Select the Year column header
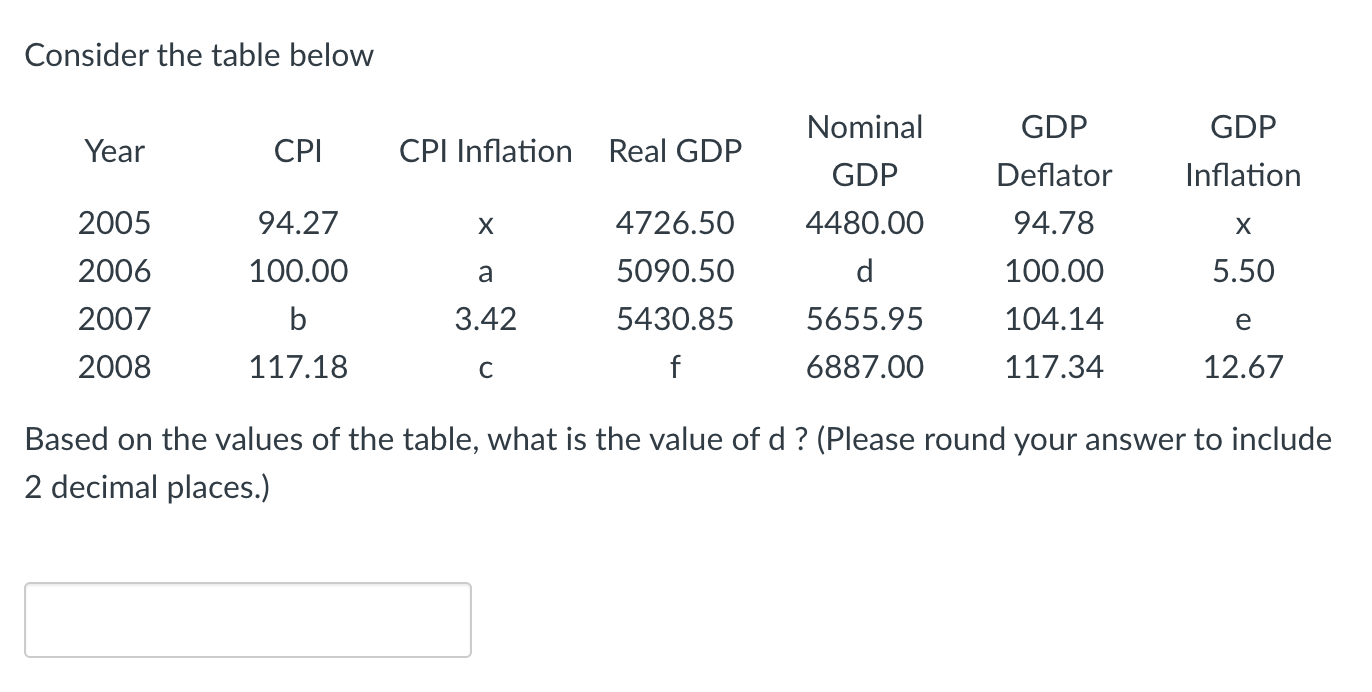This screenshot has height=692, width=1372. [114, 151]
